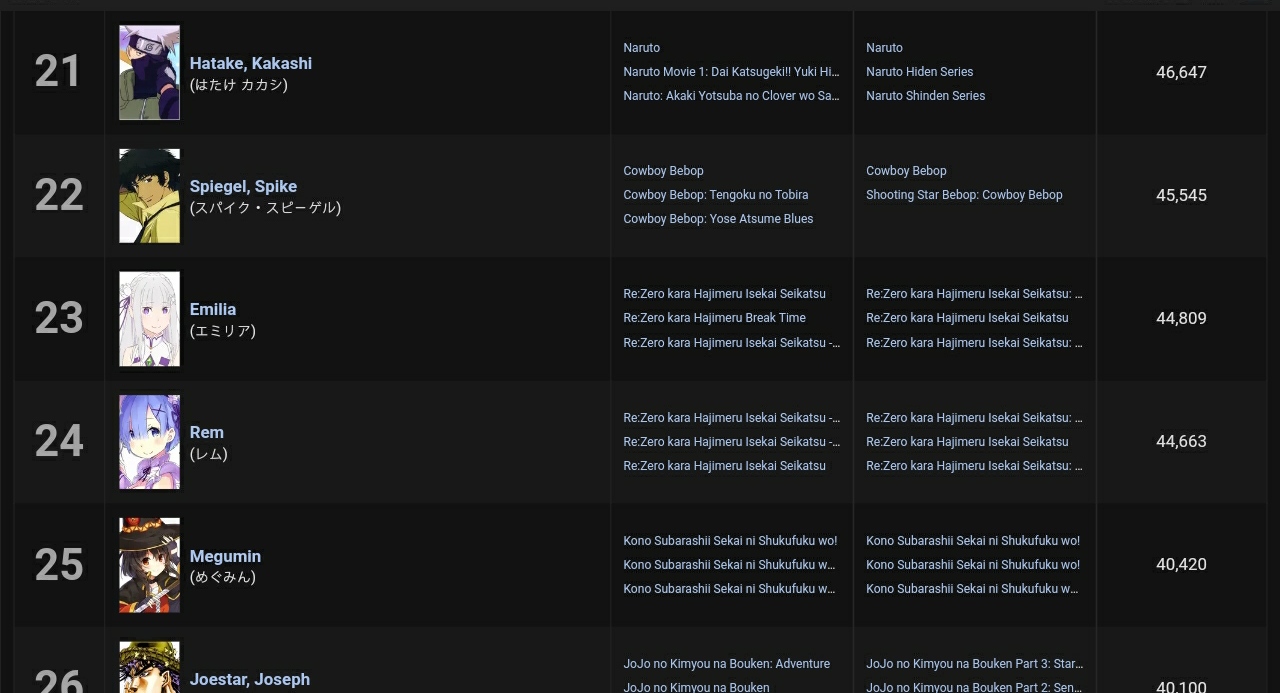Click the Joestar, Joseph link
The image size is (1280, 693).
coord(249,679)
